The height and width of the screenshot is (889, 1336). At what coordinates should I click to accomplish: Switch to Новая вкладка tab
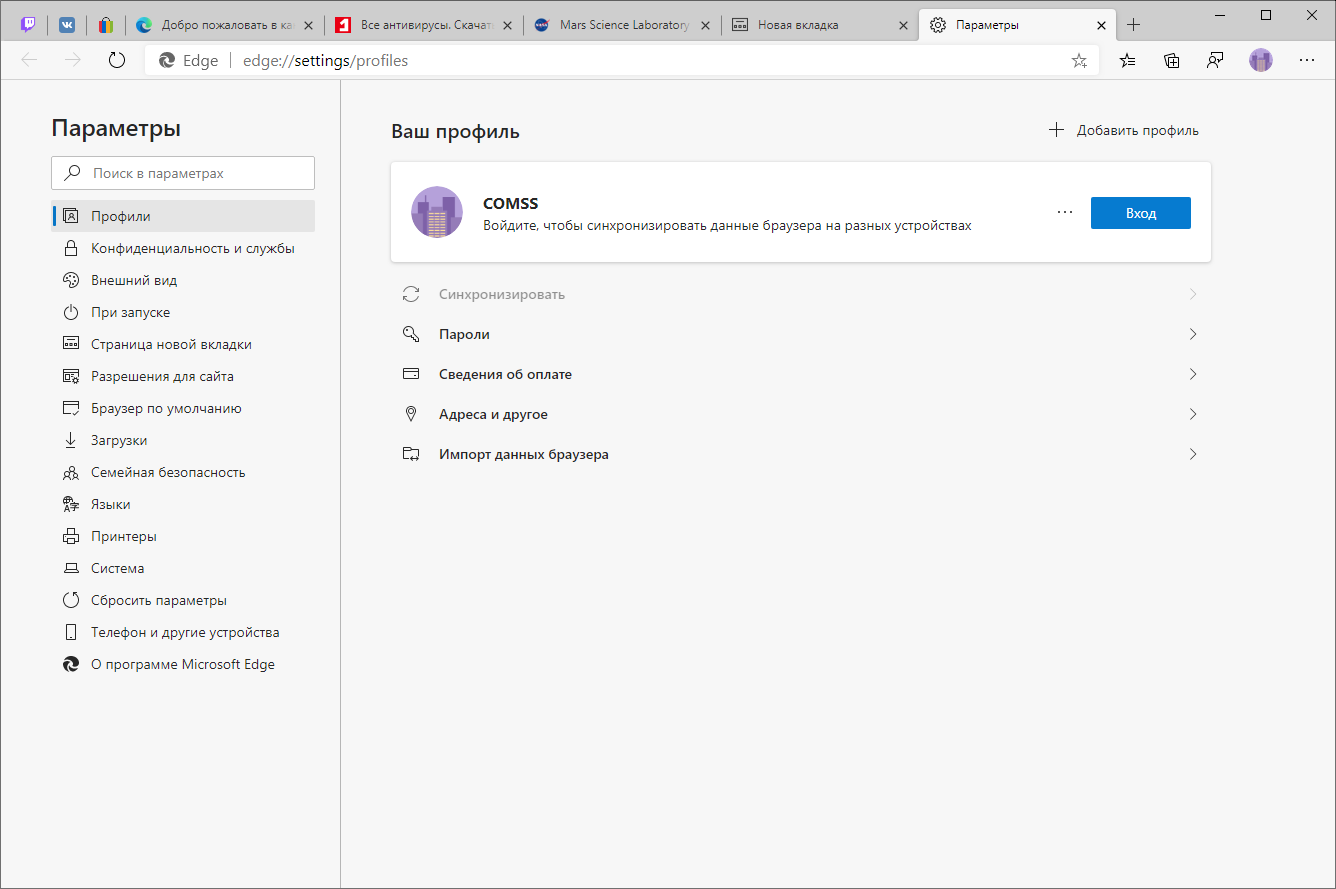pyautogui.click(x=818, y=25)
